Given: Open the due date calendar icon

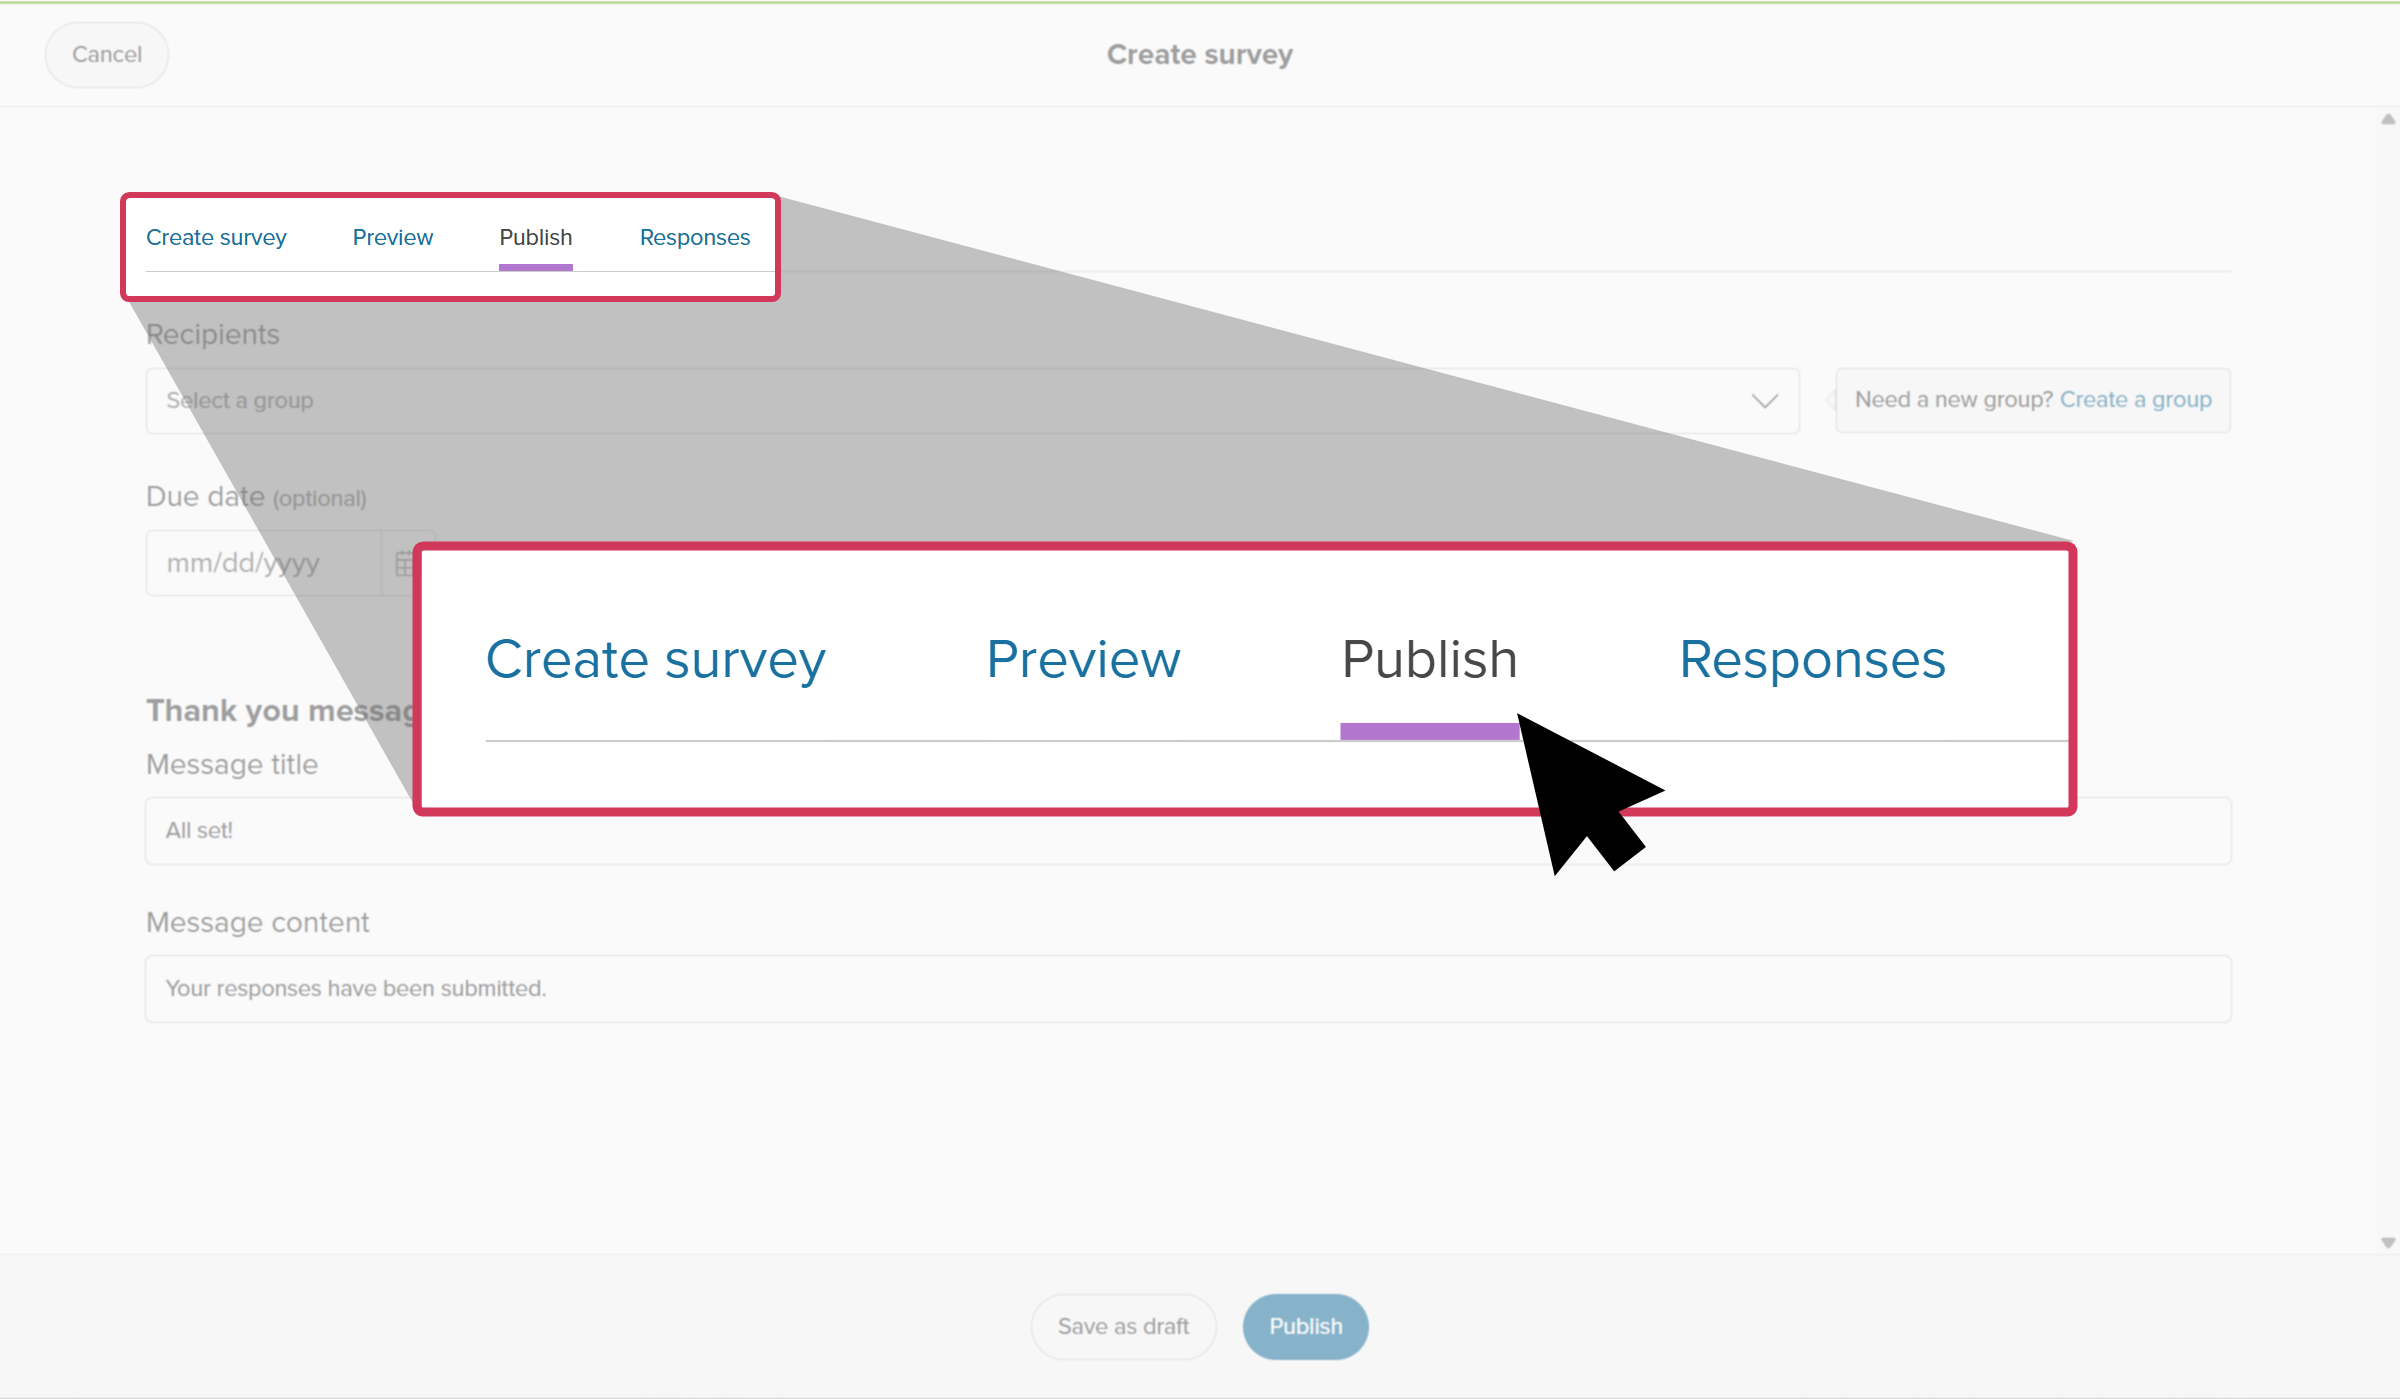Looking at the screenshot, I should [403, 563].
